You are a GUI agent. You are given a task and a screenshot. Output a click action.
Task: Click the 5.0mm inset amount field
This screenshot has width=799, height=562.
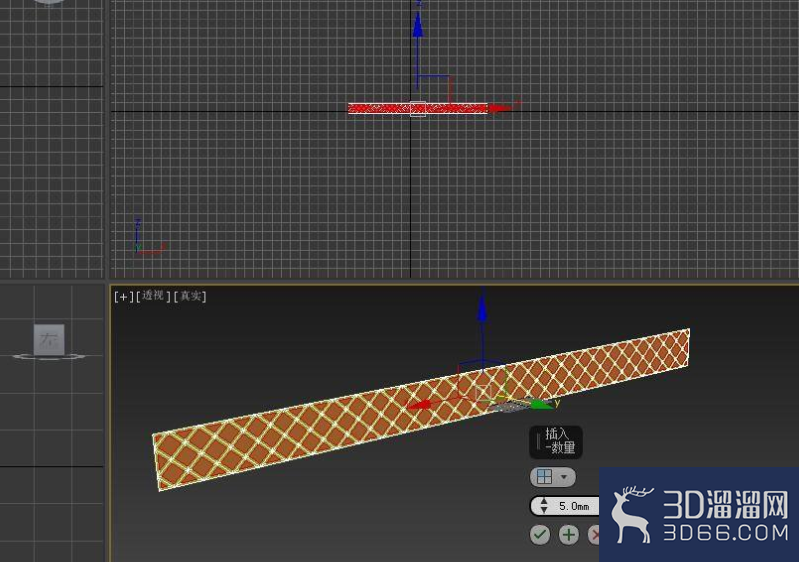click(x=574, y=506)
